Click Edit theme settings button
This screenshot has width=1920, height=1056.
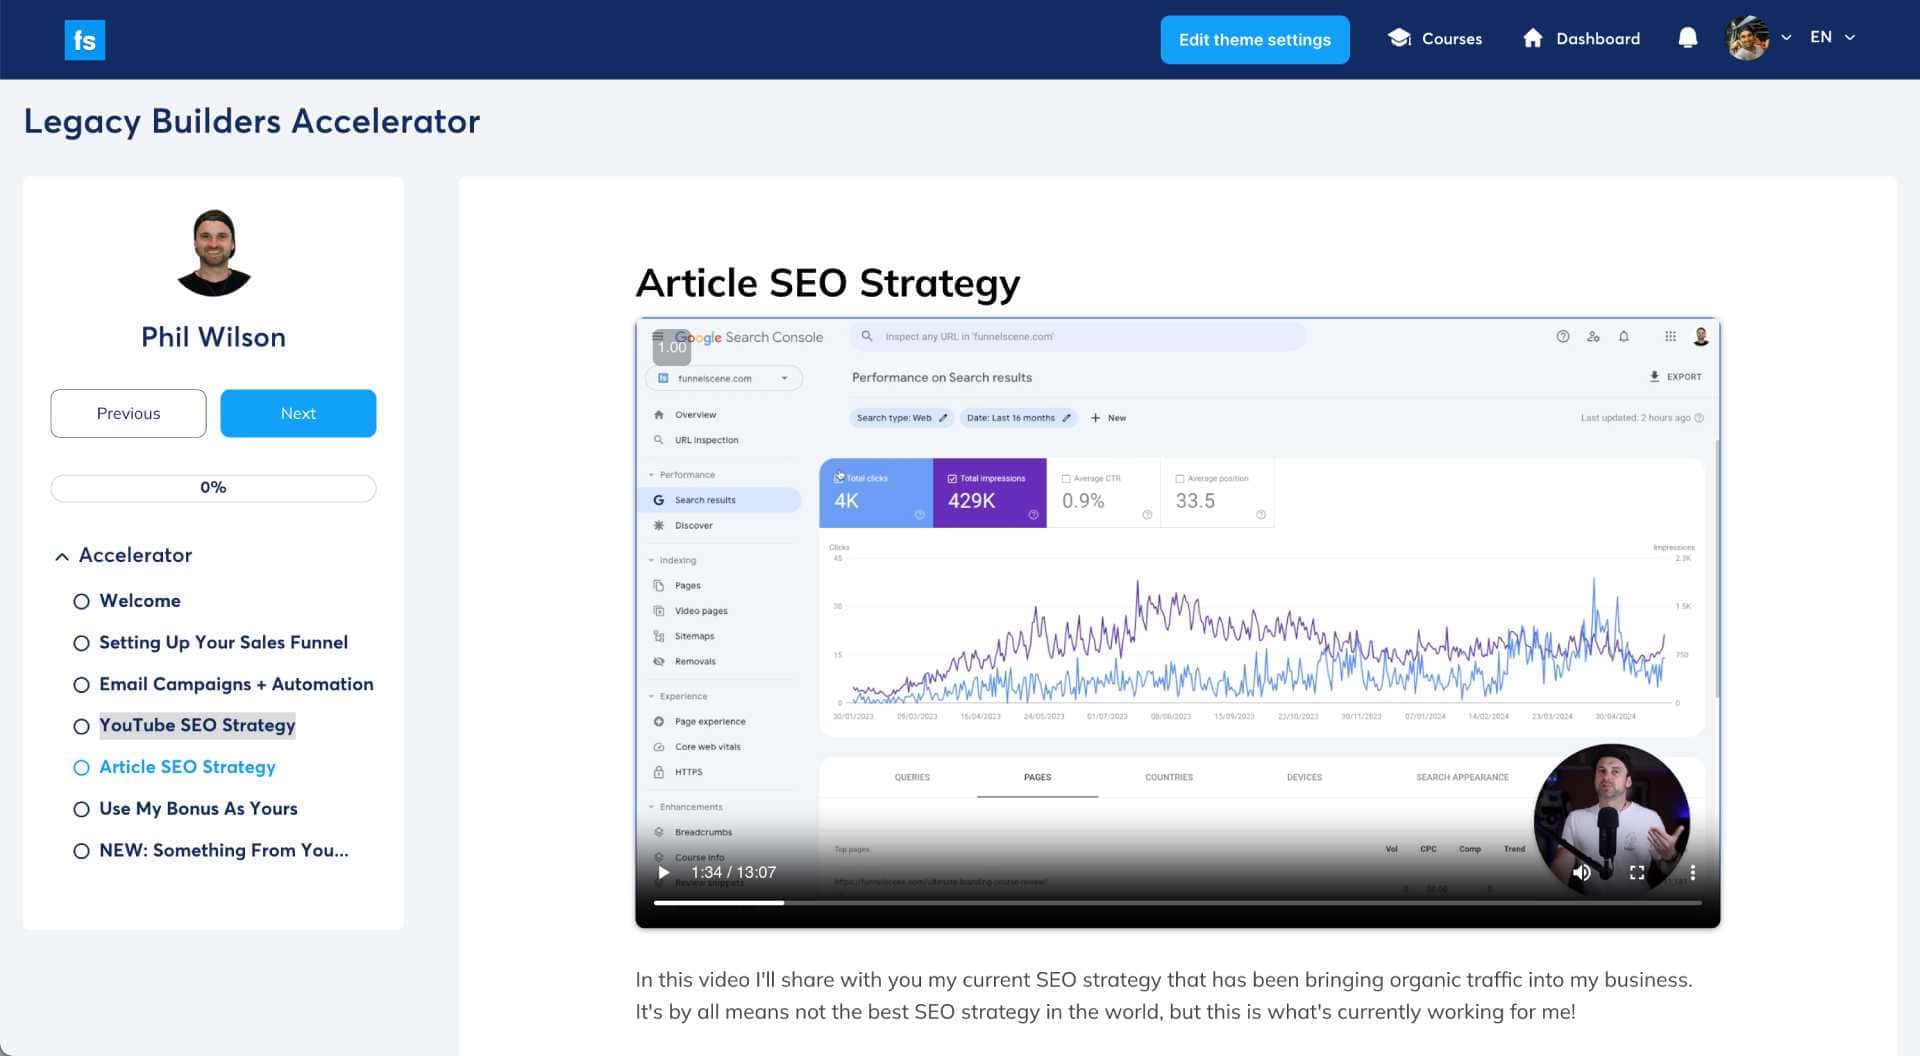click(1255, 40)
